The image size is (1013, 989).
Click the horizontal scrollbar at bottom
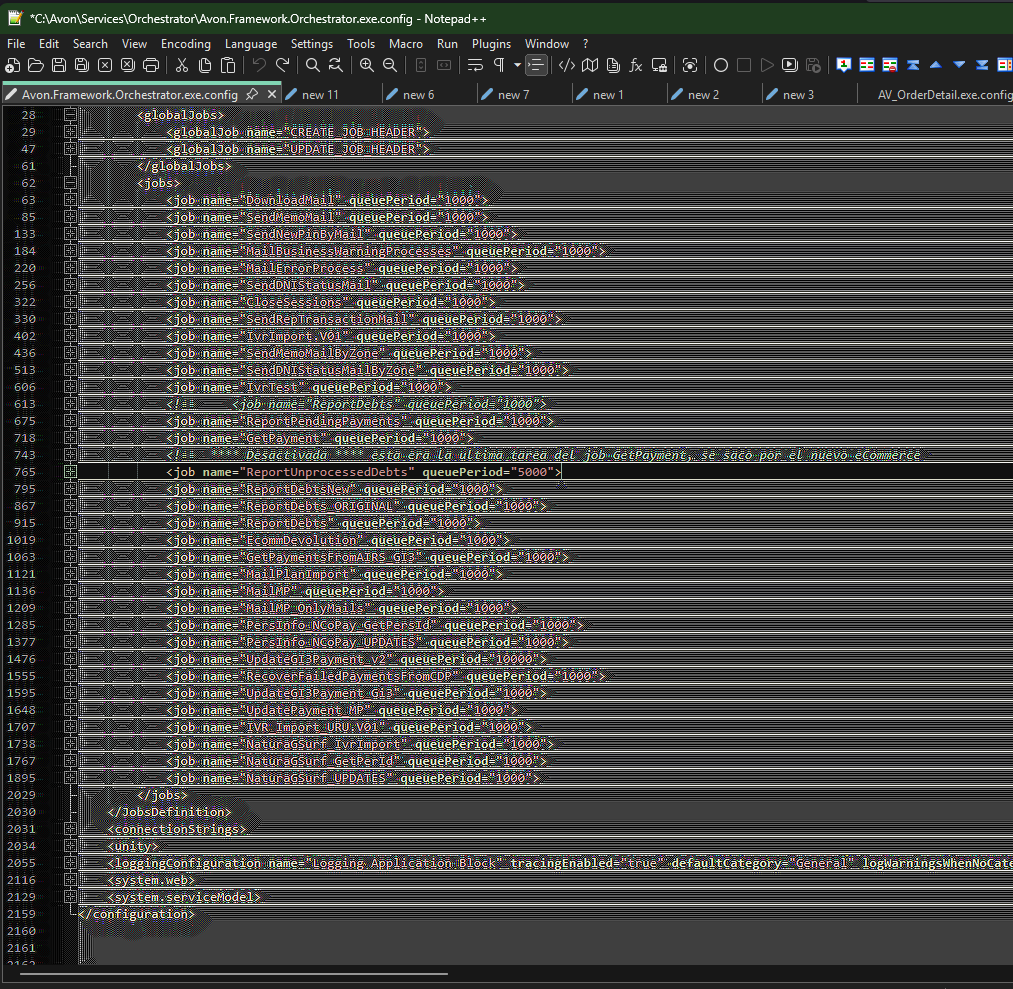pos(233,973)
